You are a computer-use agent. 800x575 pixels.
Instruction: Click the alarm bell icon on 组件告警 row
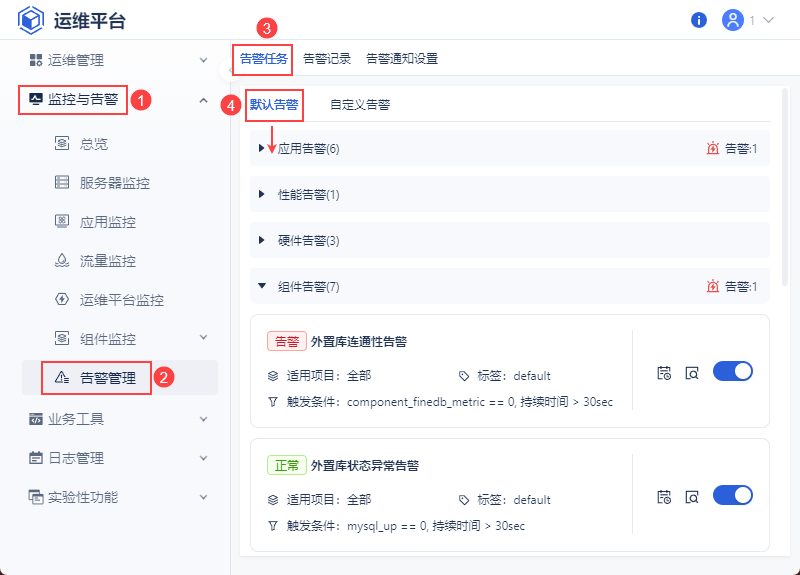[713, 287]
